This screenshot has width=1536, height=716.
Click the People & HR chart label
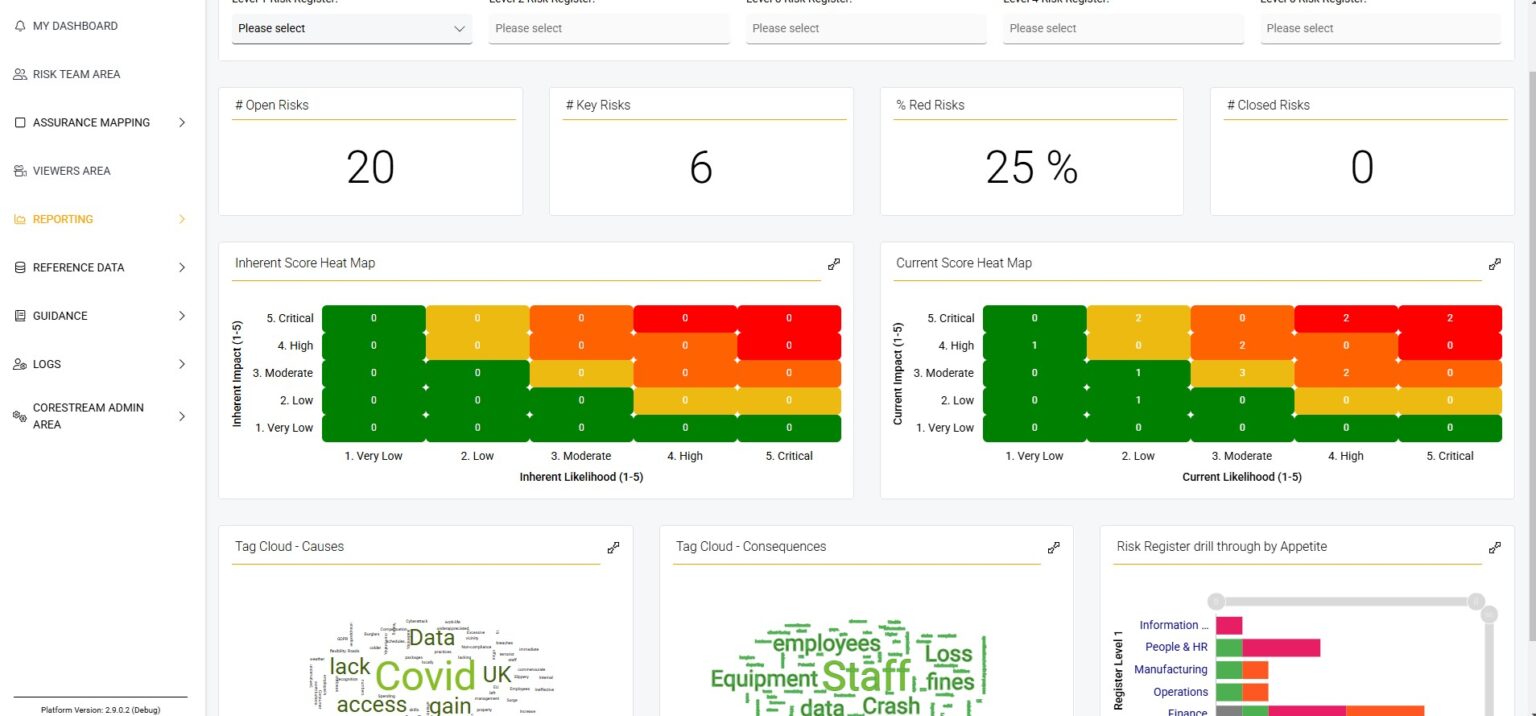1175,647
